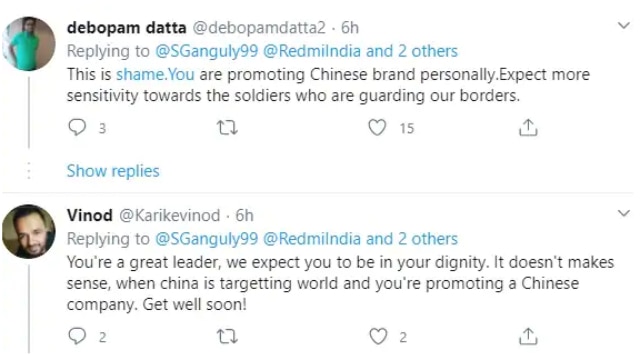Share Vinod's tweet via share icon
Image resolution: width=640 pixels, height=360 pixels.
pos(528,336)
